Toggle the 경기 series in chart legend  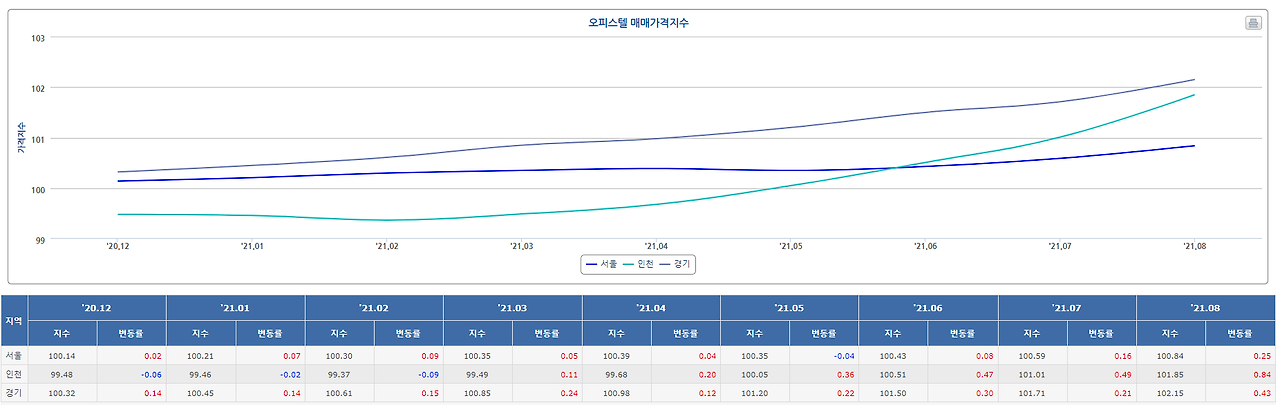(675, 264)
